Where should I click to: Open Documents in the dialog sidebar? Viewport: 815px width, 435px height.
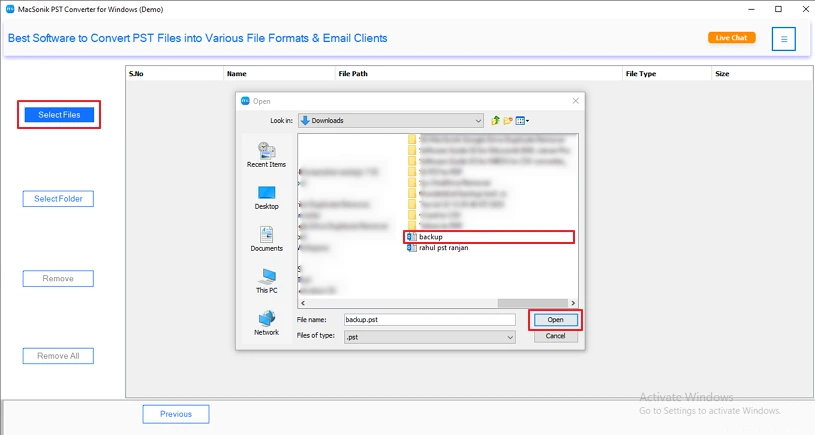coord(266,239)
